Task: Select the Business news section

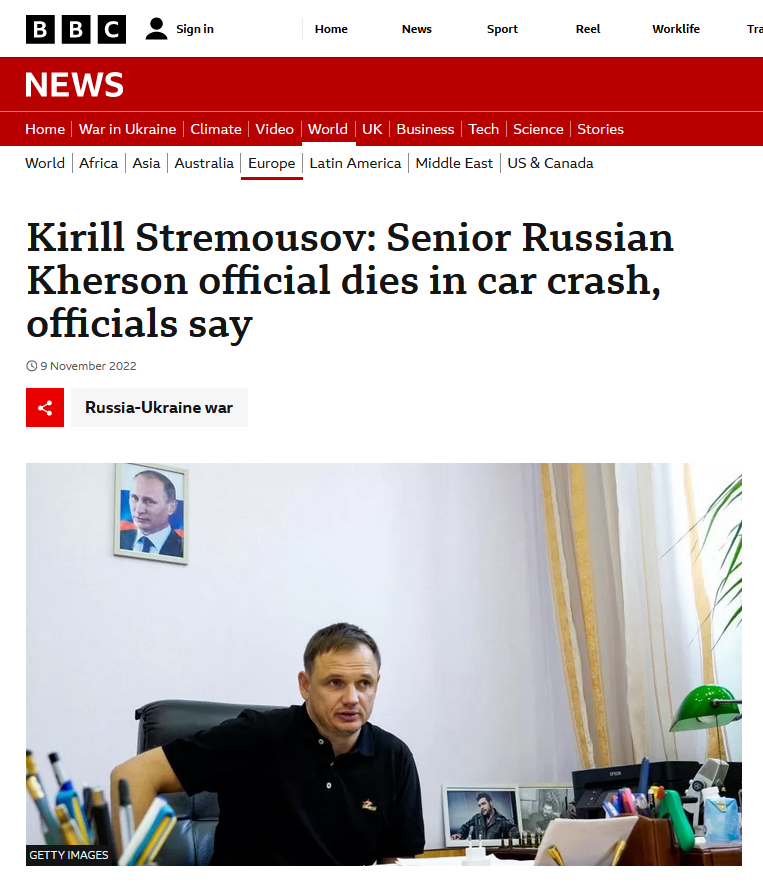Action: point(425,130)
